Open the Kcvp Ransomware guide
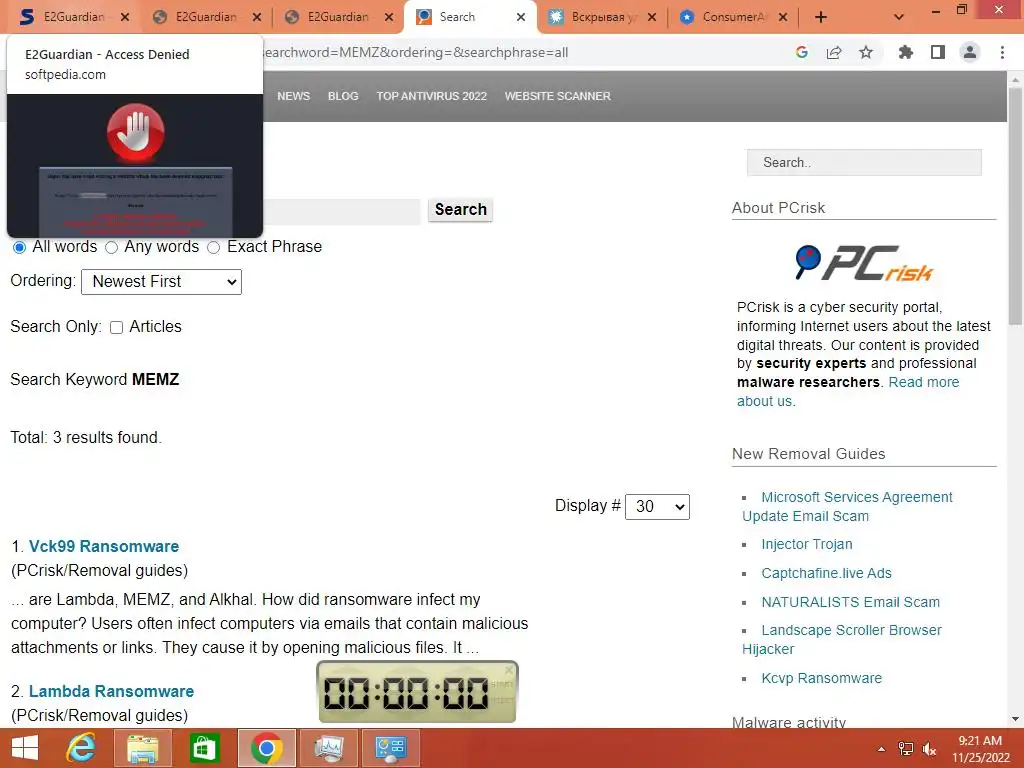 pos(822,678)
